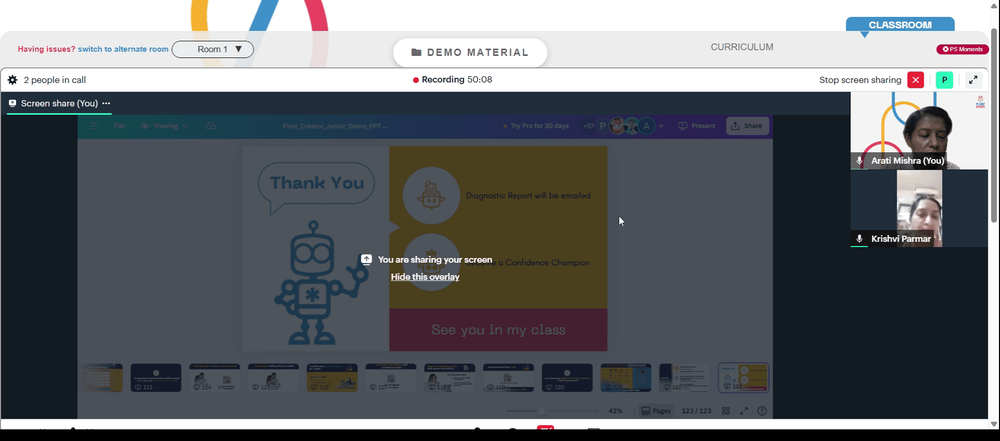Click Krishvi Parmar microphone icon
This screenshot has width=1000, height=441.
(860, 239)
